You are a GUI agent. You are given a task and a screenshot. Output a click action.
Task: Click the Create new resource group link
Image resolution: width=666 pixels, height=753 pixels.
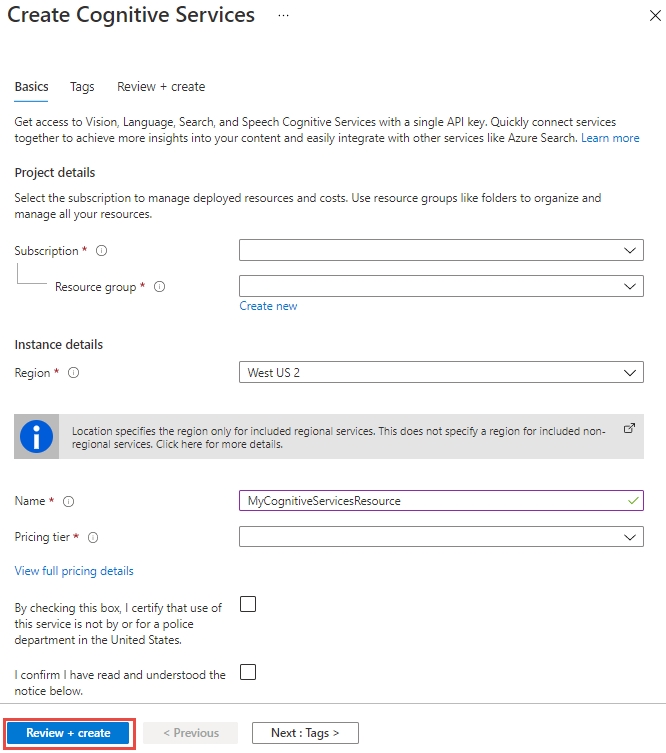[x=268, y=306]
